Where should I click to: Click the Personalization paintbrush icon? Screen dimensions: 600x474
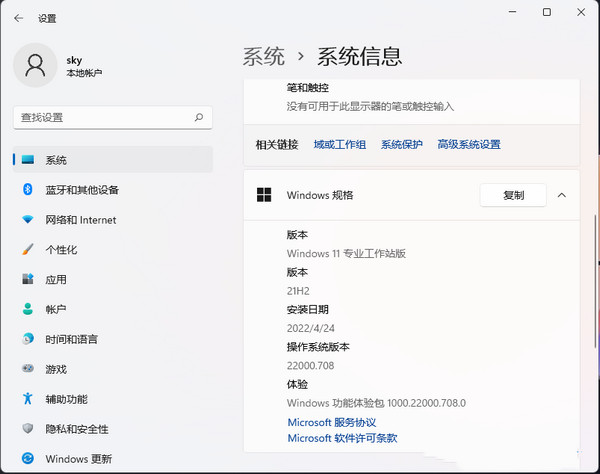point(28,249)
